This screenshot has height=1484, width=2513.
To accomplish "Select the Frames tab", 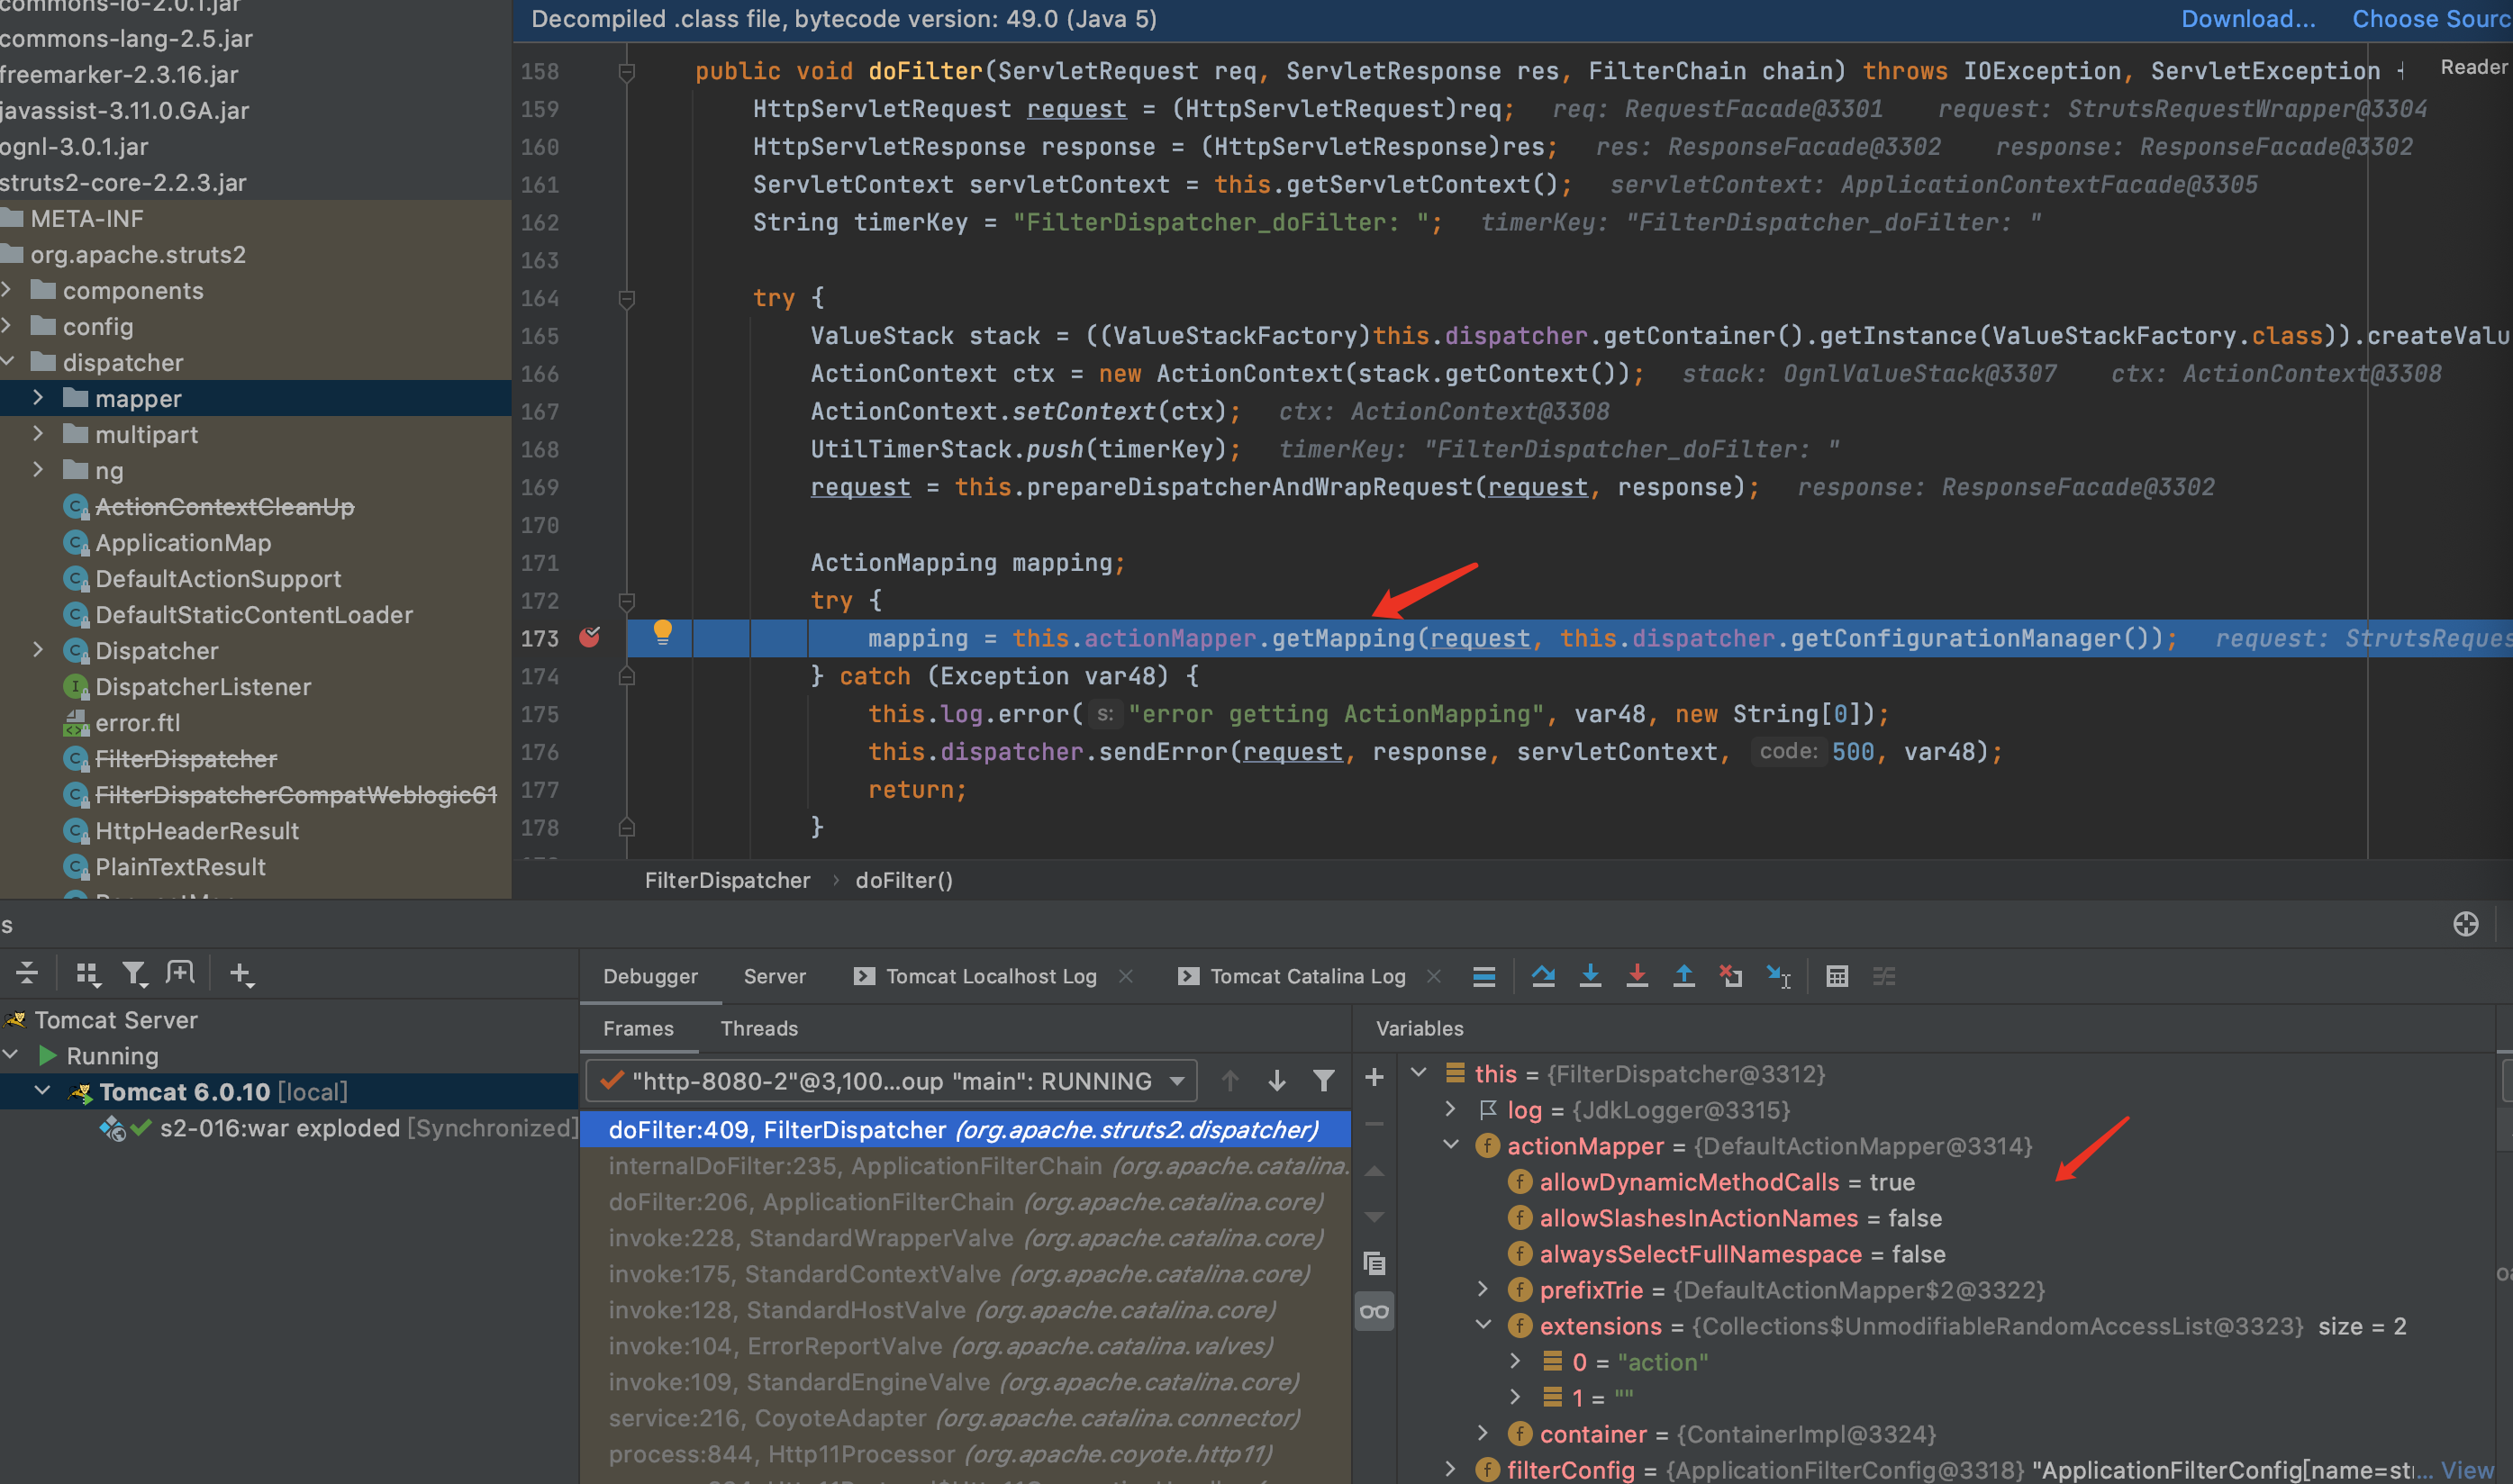I will click(638, 1028).
